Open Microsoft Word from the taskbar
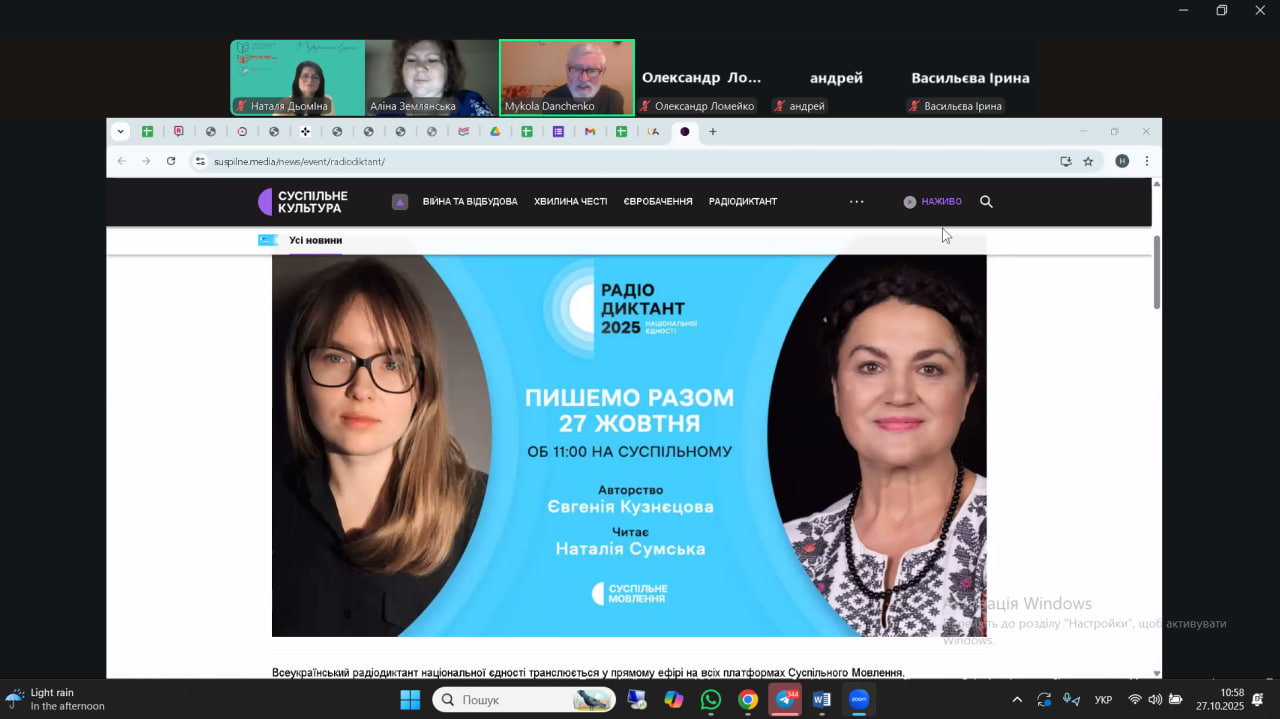Image resolution: width=1280 pixels, height=719 pixels. pyautogui.click(x=822, y=700)
